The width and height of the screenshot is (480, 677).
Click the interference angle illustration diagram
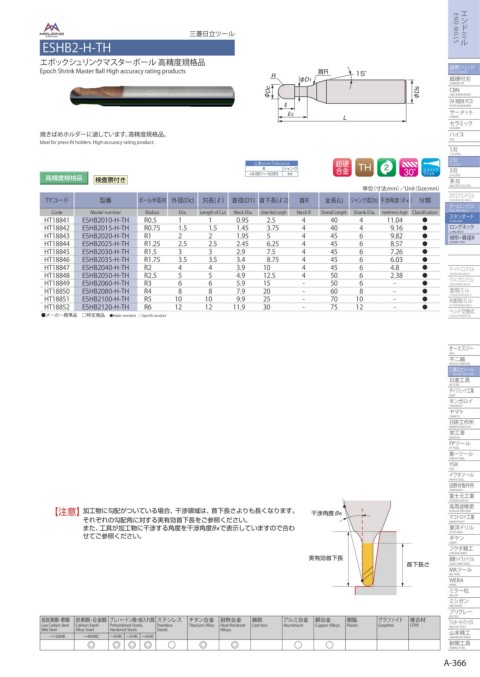tap(370, 547)
